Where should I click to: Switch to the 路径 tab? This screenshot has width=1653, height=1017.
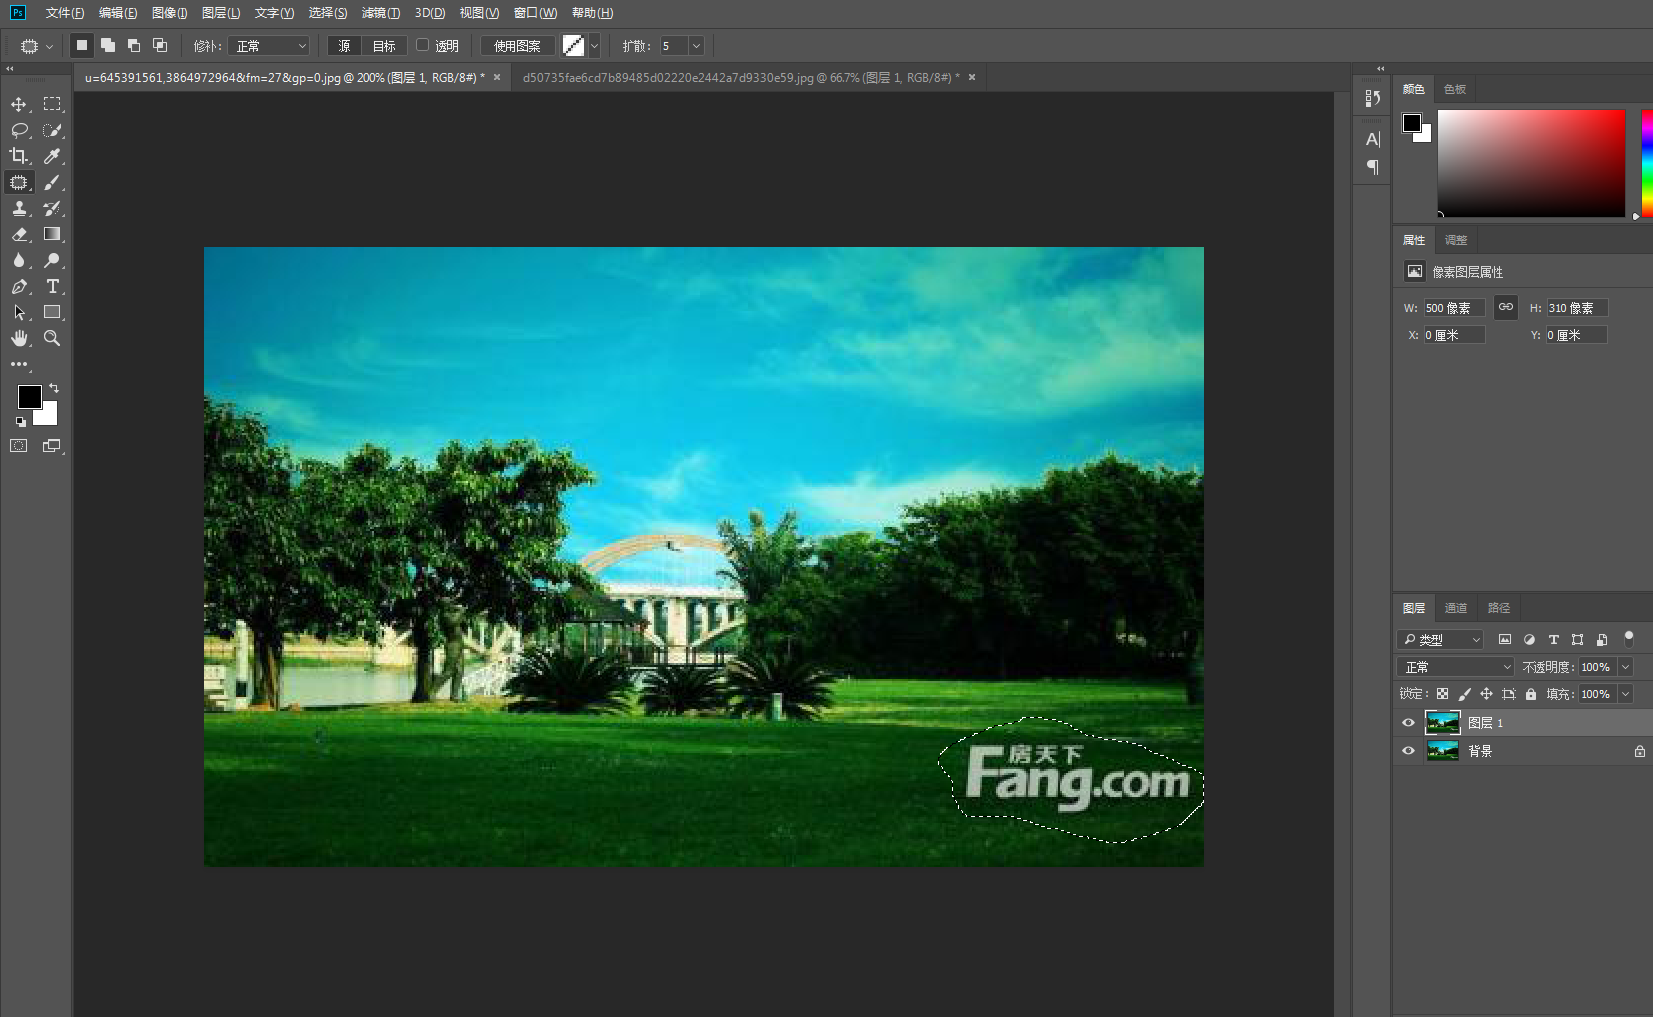1499,608
